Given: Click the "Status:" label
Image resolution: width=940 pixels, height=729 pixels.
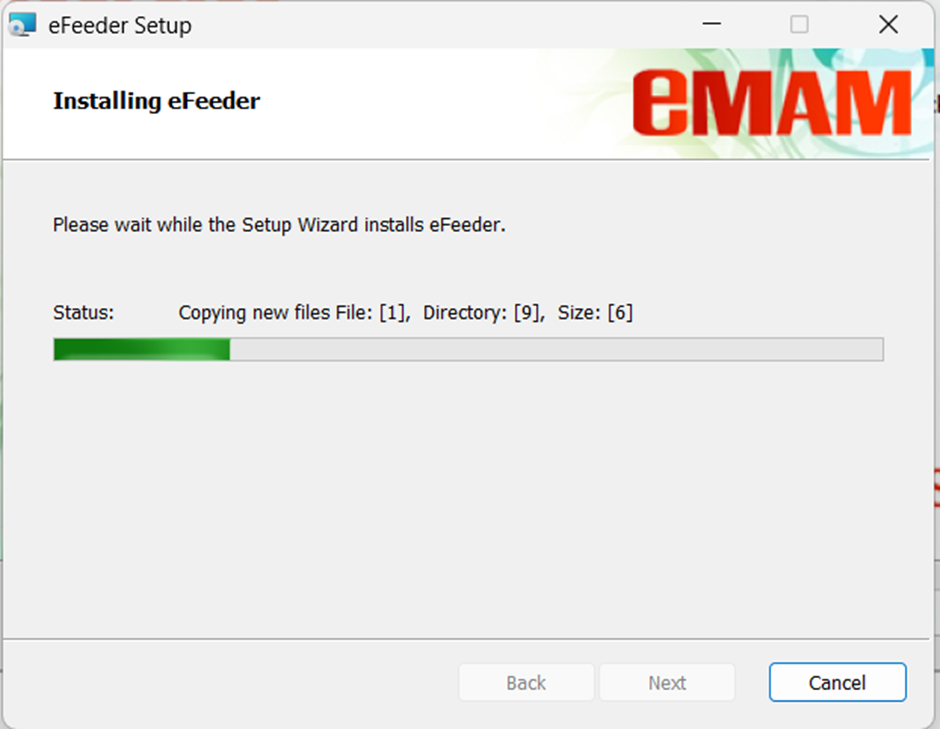Looking at the screenshot, I should click(83, 312).
